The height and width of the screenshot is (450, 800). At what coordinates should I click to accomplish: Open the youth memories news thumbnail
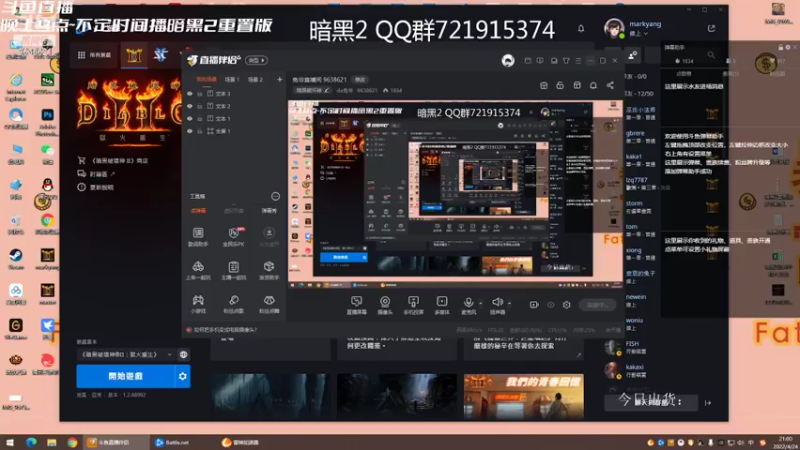[x=523, y=396]
